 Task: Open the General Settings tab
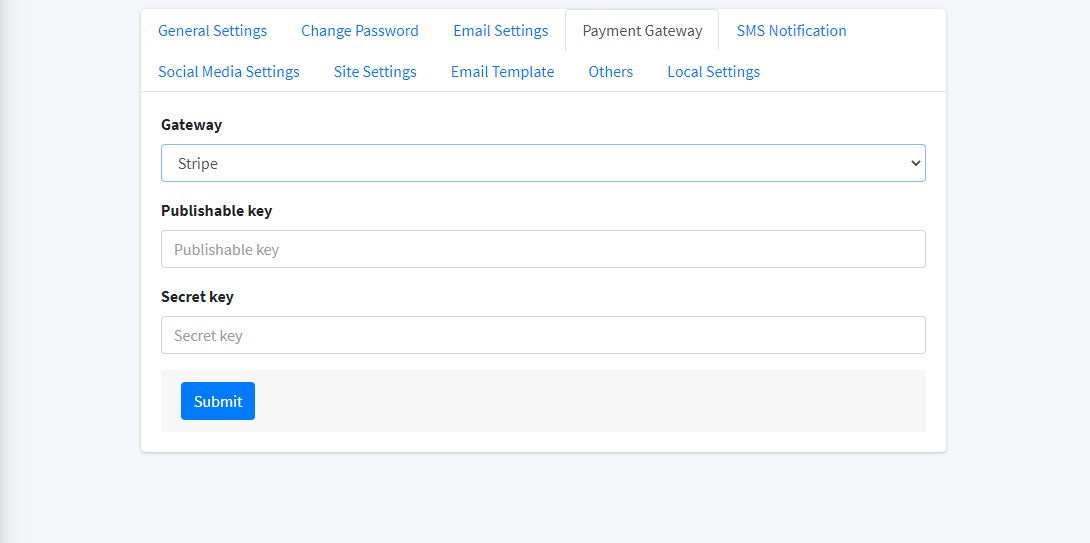coord(212,31)
